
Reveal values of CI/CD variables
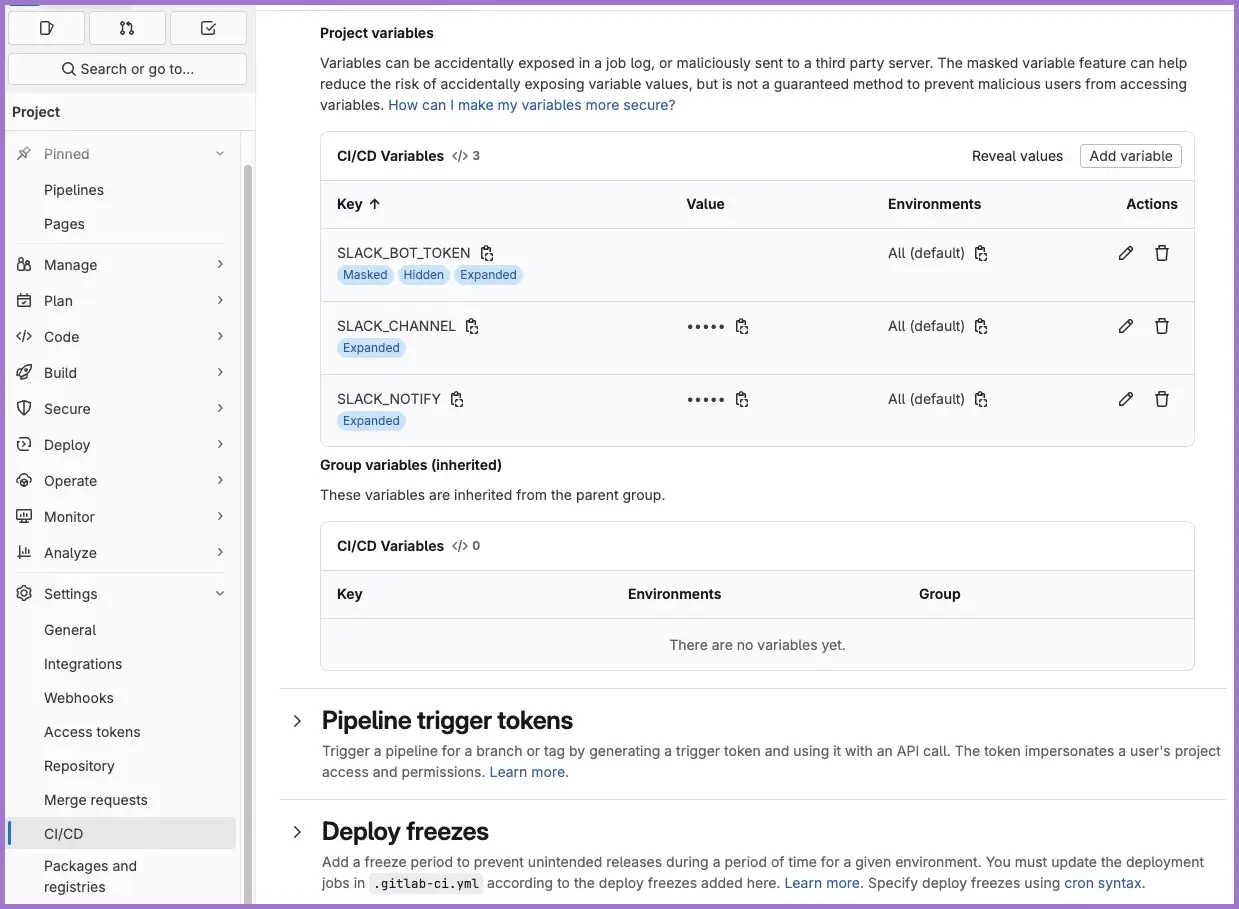click(1017, 156)
